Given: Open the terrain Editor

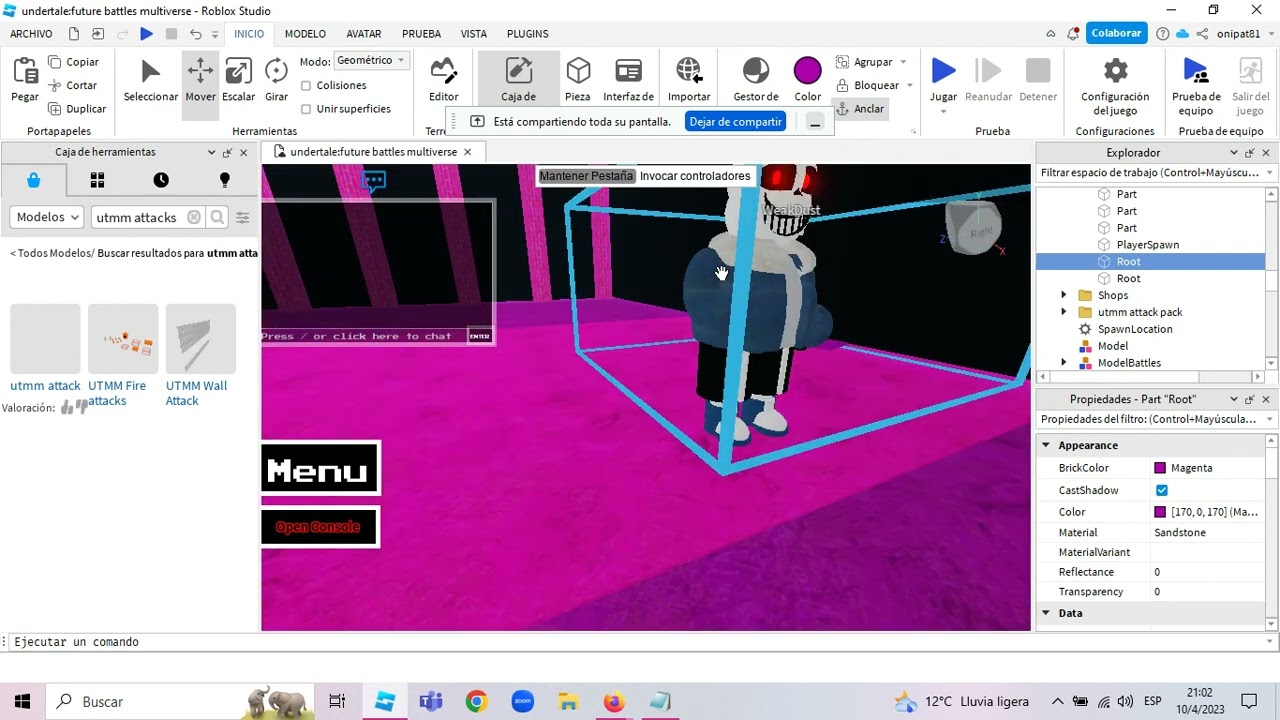Looking at the screenshot, I should [x=443, y=81].
